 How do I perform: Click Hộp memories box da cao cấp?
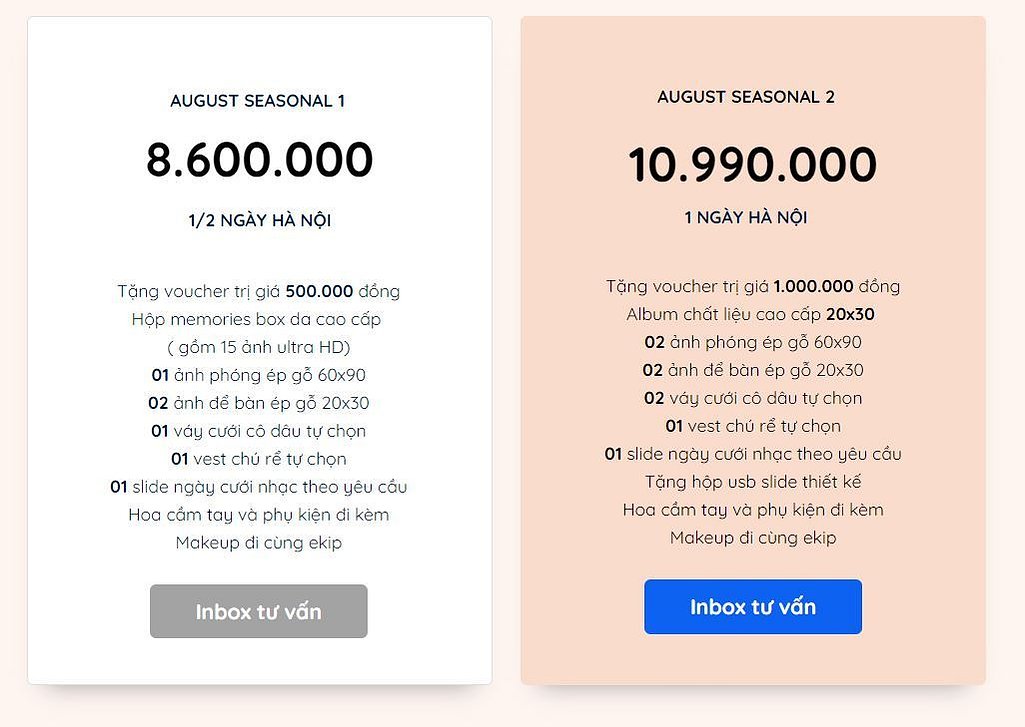(x=256, y=319)
